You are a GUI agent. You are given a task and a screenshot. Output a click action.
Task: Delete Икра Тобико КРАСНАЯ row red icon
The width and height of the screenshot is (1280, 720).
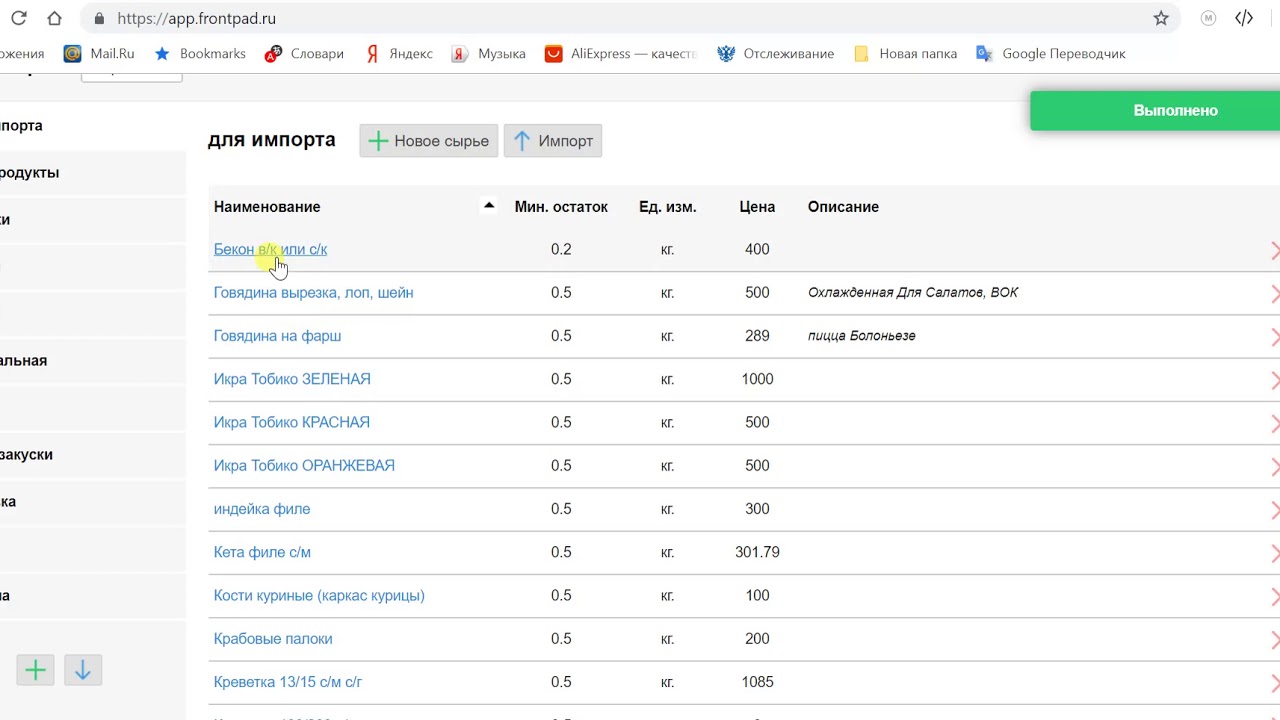(x=1275, y=423)
